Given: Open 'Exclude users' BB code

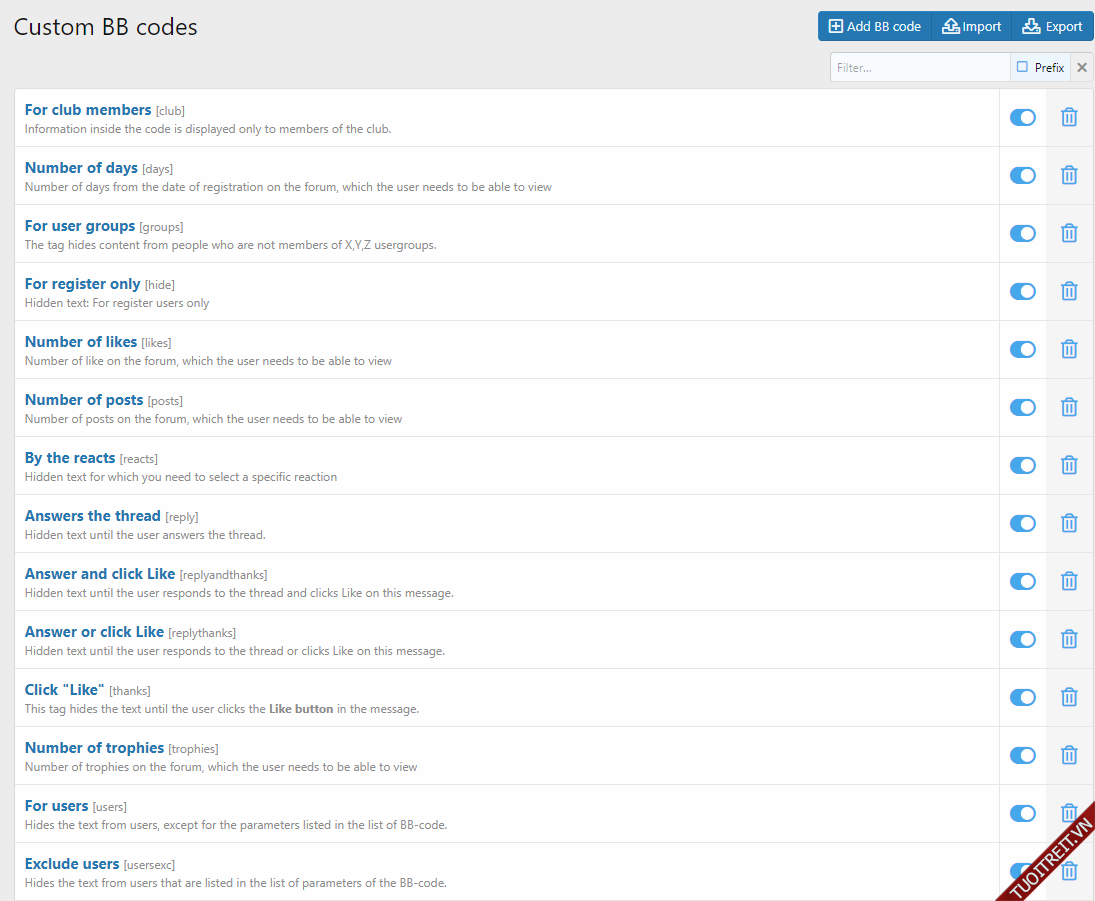Looking at the screenshot, I should [x=72, y=864].
